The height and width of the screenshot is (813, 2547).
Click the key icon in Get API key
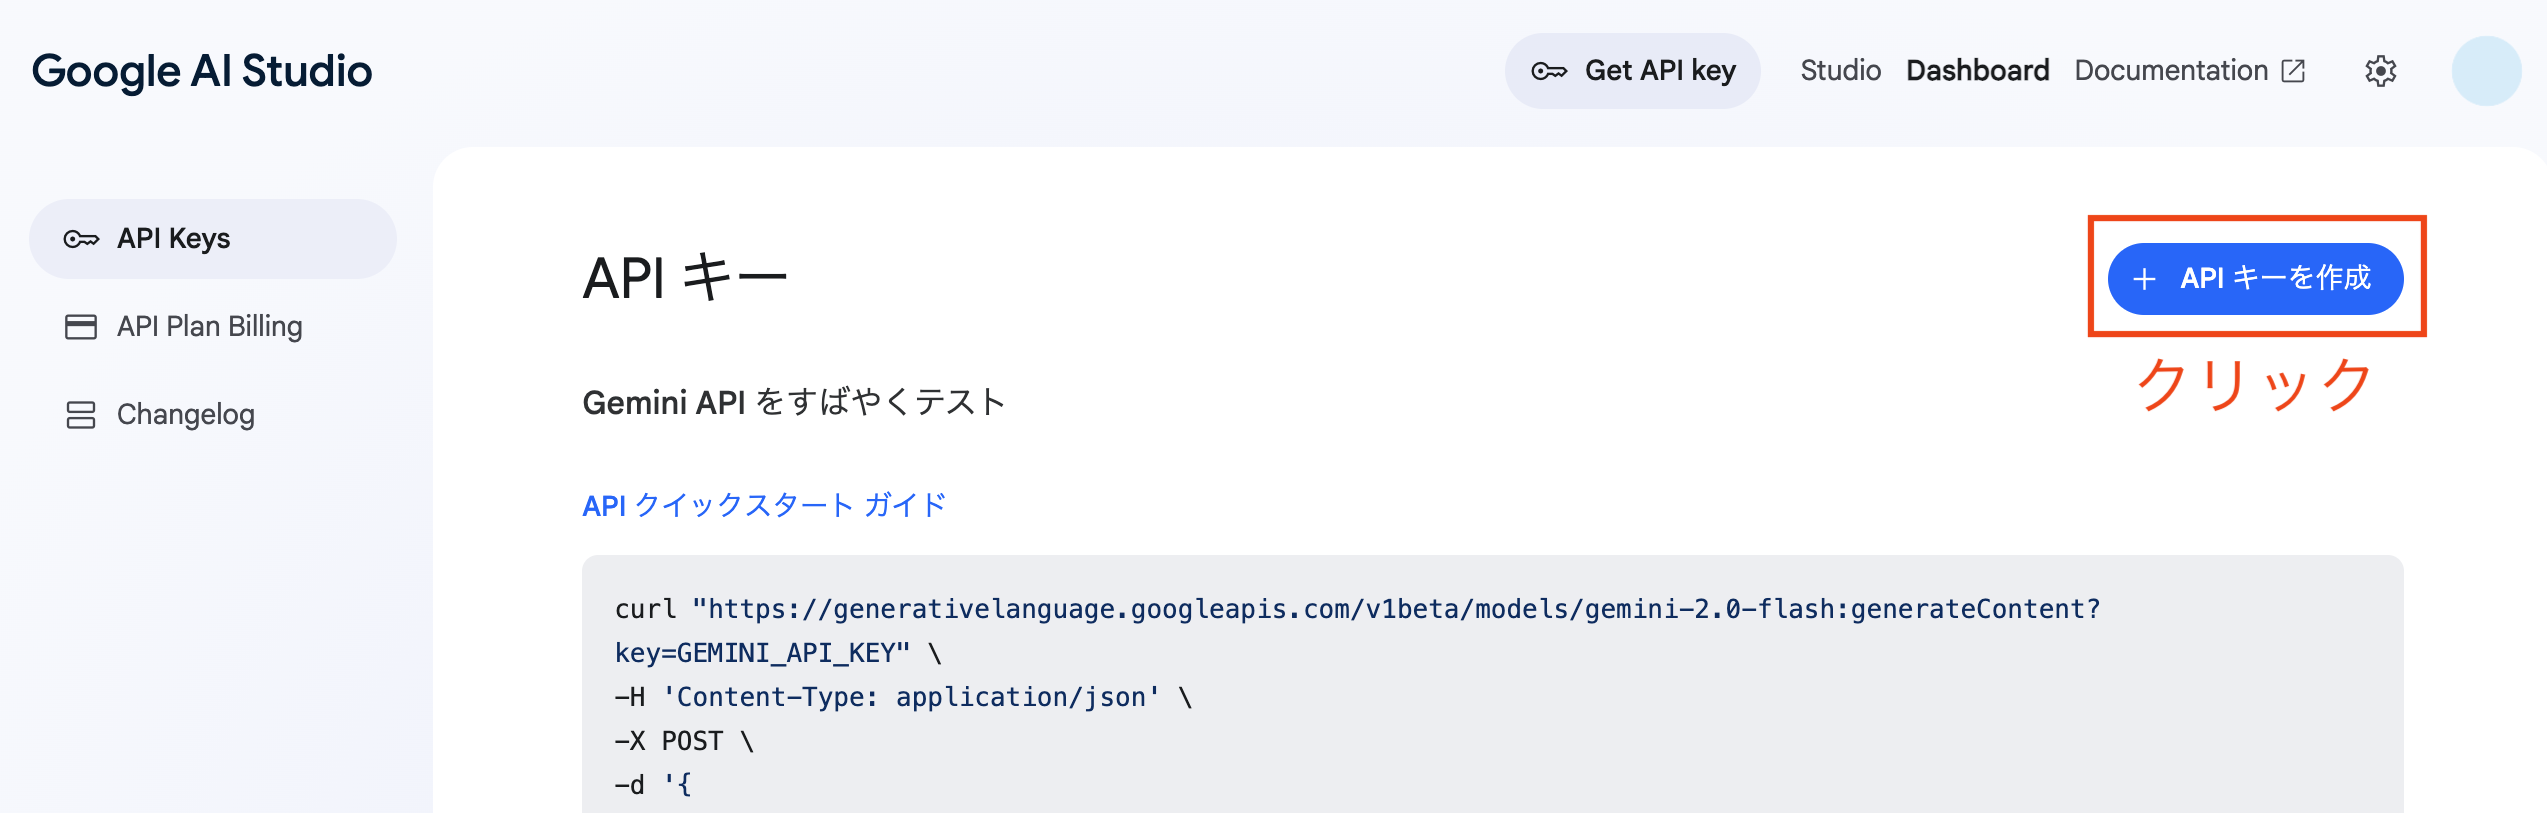pyautogui.click(x=1549, y=71)
